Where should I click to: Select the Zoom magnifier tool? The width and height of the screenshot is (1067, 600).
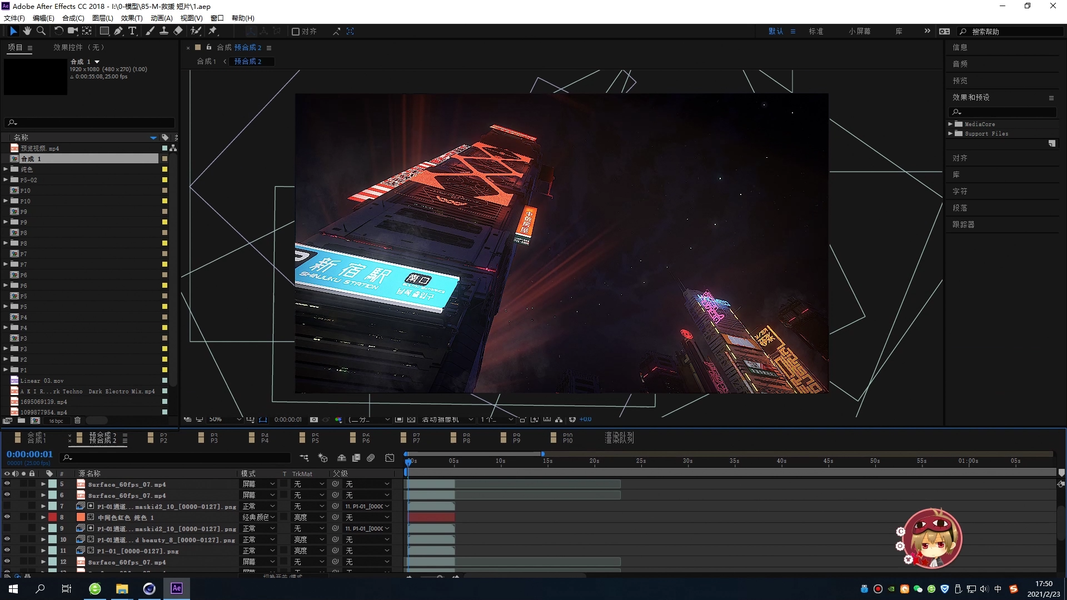tap(41, 31)
